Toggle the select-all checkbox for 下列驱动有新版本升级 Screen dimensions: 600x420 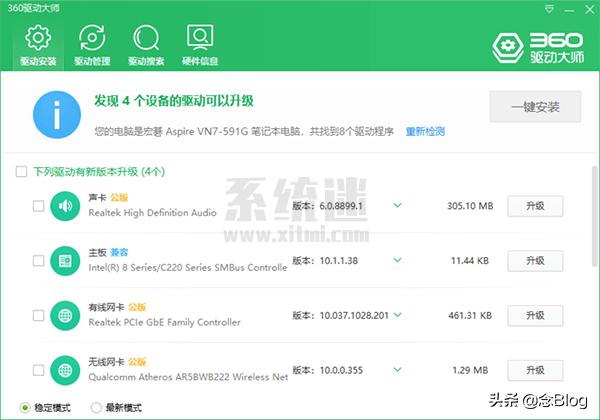[x=21, y=171]
